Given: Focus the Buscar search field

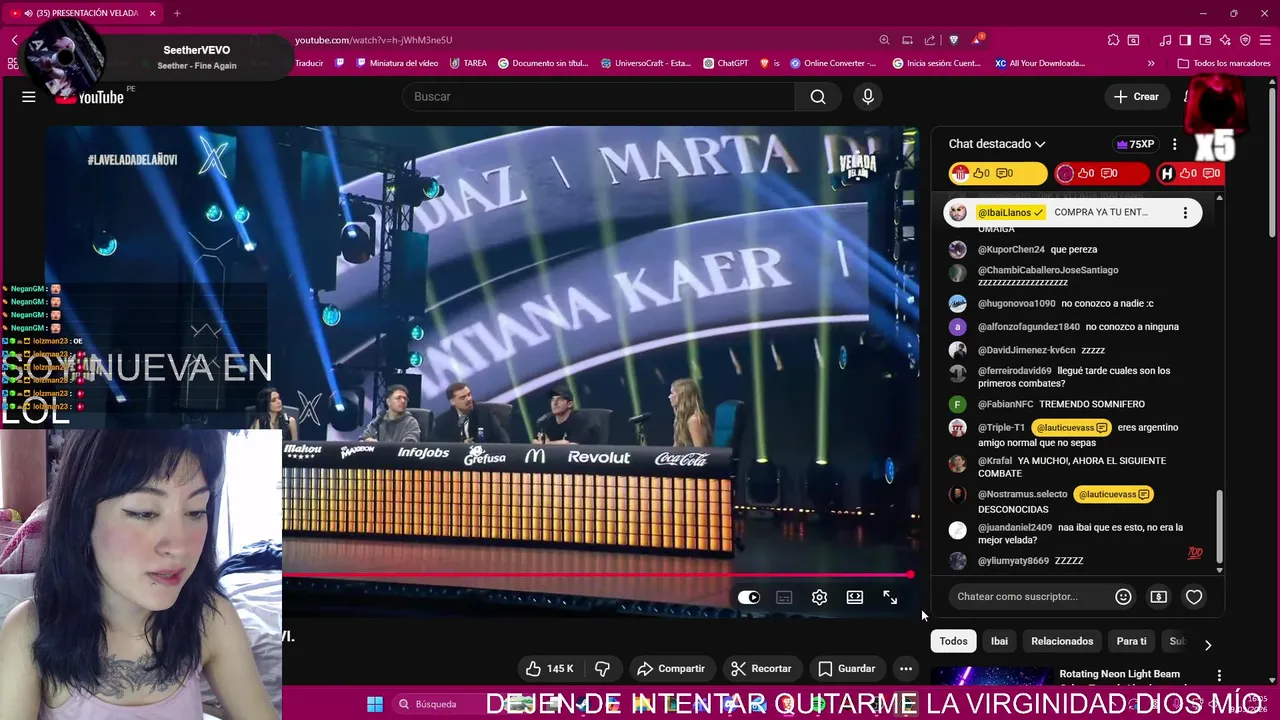Looking at the screenshot, I should coord(598,97).
